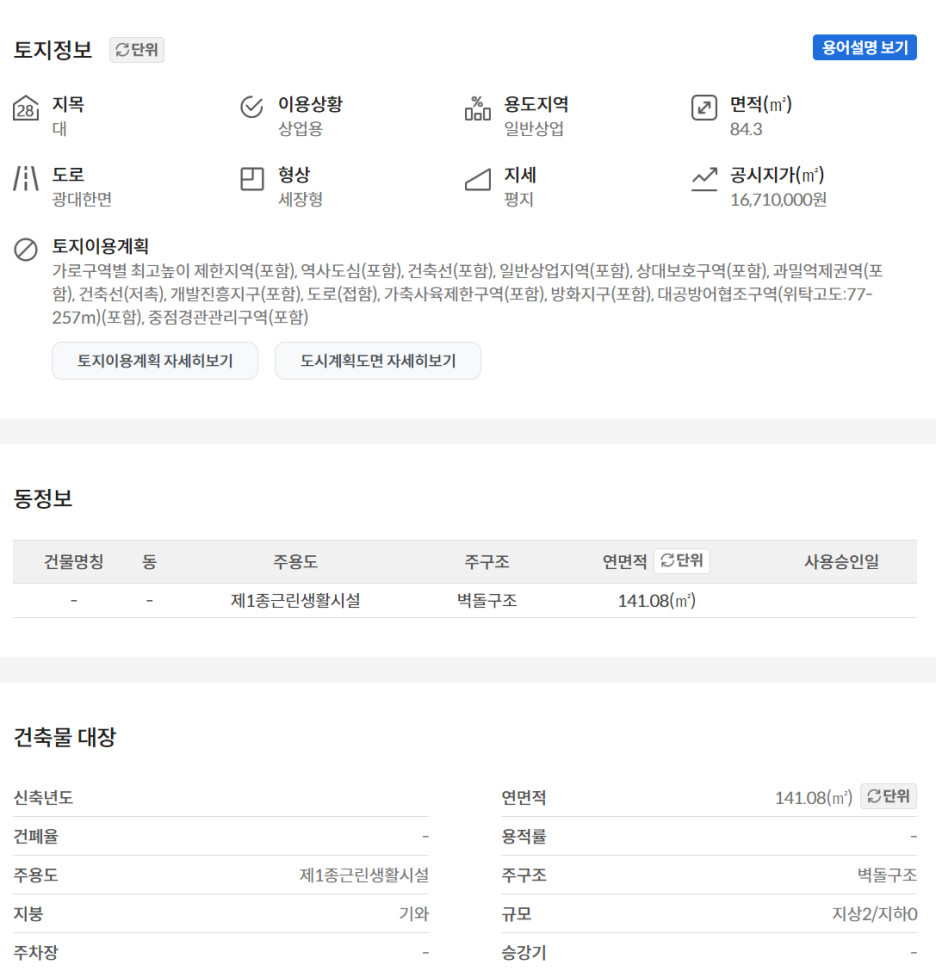Image resolution: width=936 pixels, height=971 pixels.
Task: Click the 승강기 row label
Action: tap(524, 952)
